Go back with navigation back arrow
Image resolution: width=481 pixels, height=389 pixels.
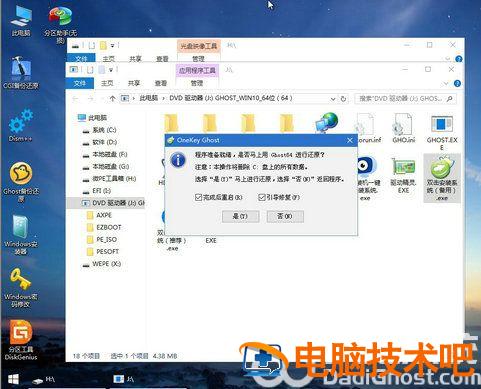tap(76, 99)
